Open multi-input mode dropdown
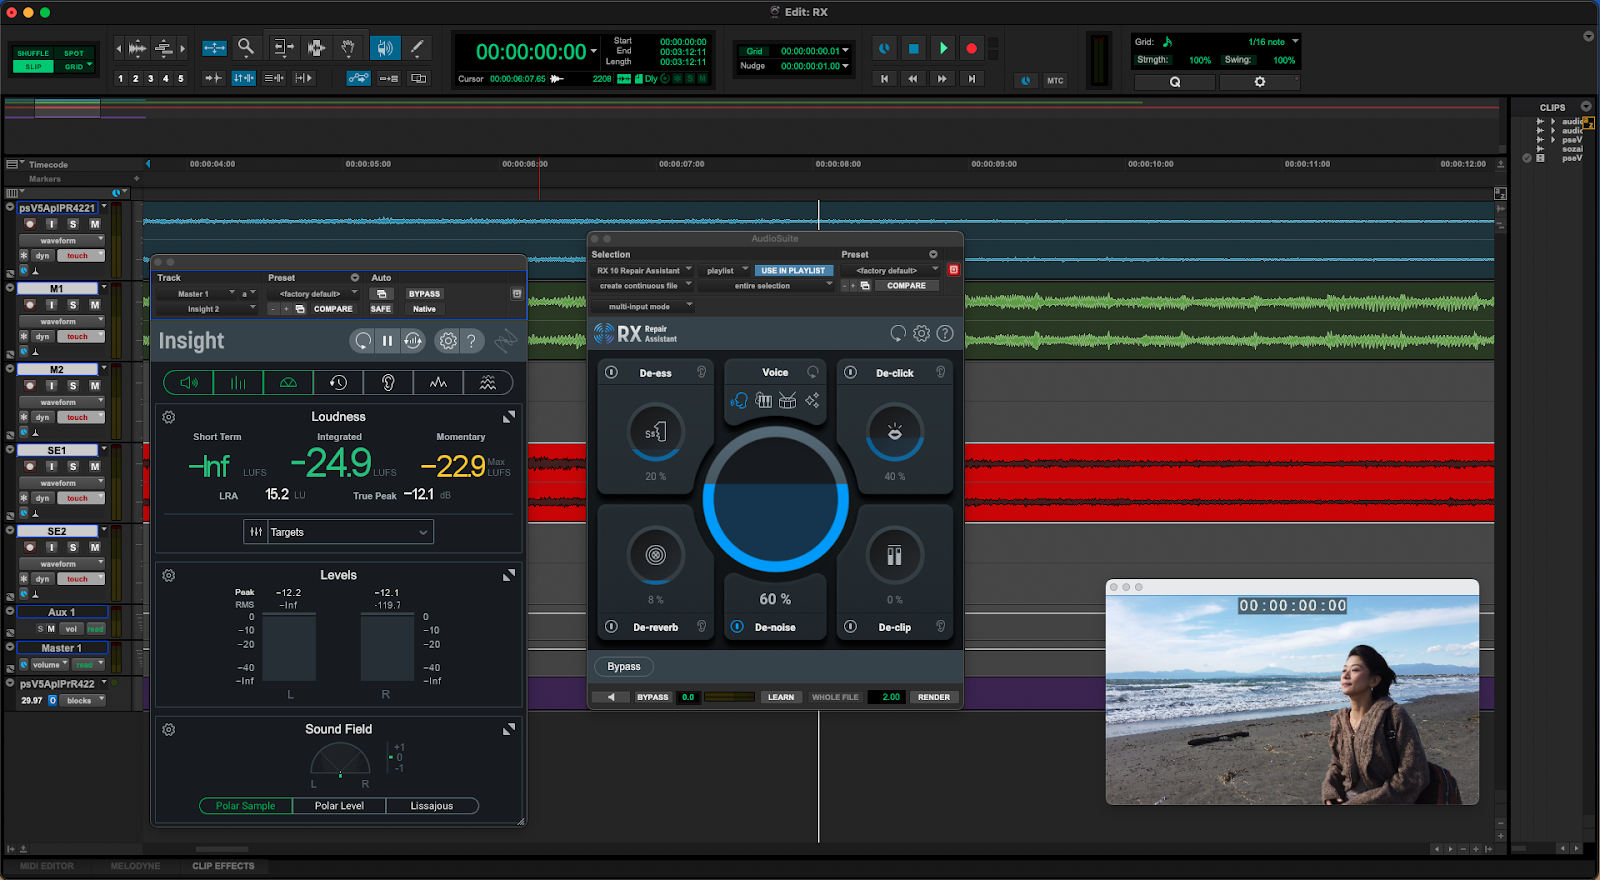 coord(643,306)
